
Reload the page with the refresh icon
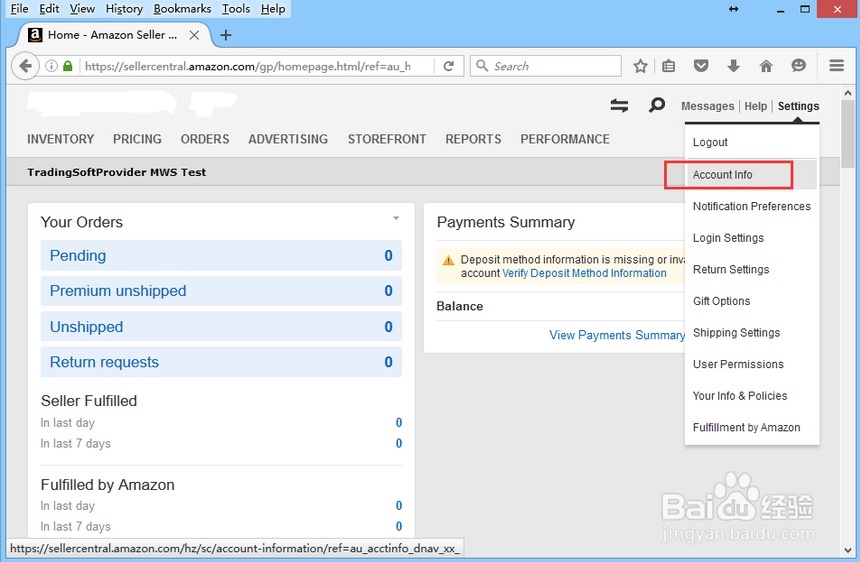pos(449,66)
